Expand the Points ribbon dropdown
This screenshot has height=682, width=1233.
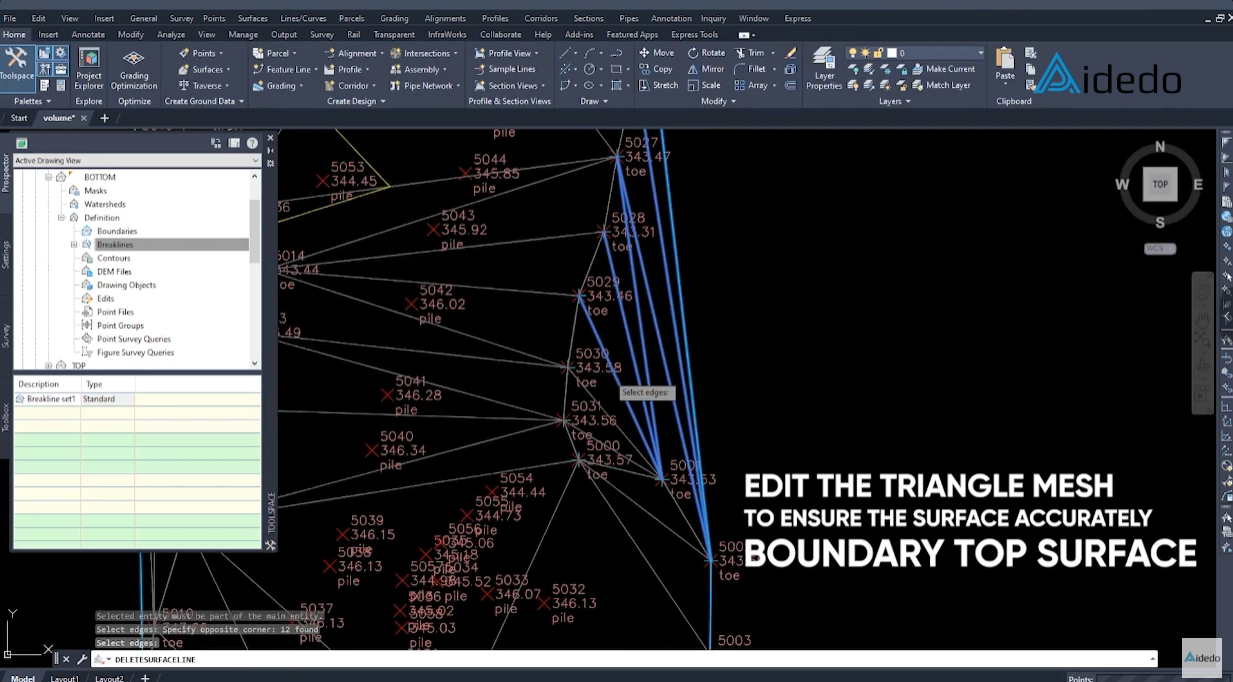click(x=219, y=53)
